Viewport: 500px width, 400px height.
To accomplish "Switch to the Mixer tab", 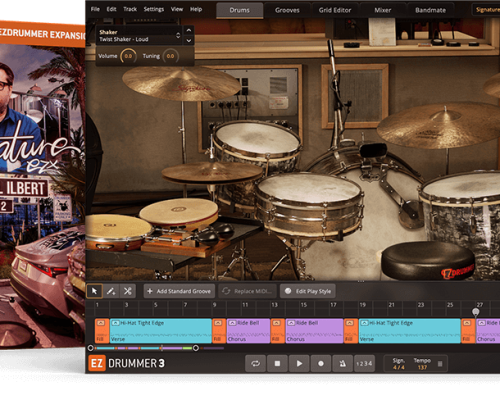I will click(x=382, y=10).
